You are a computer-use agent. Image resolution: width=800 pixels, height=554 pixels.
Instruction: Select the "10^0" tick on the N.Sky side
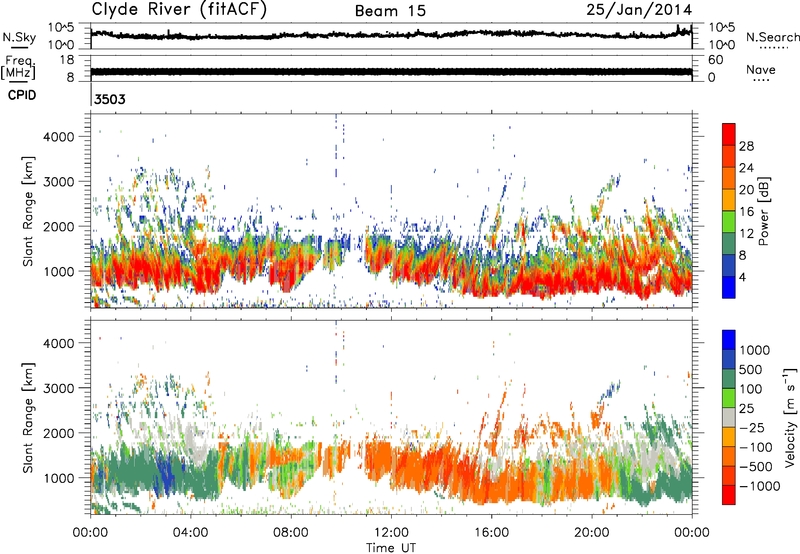(61, 45)
